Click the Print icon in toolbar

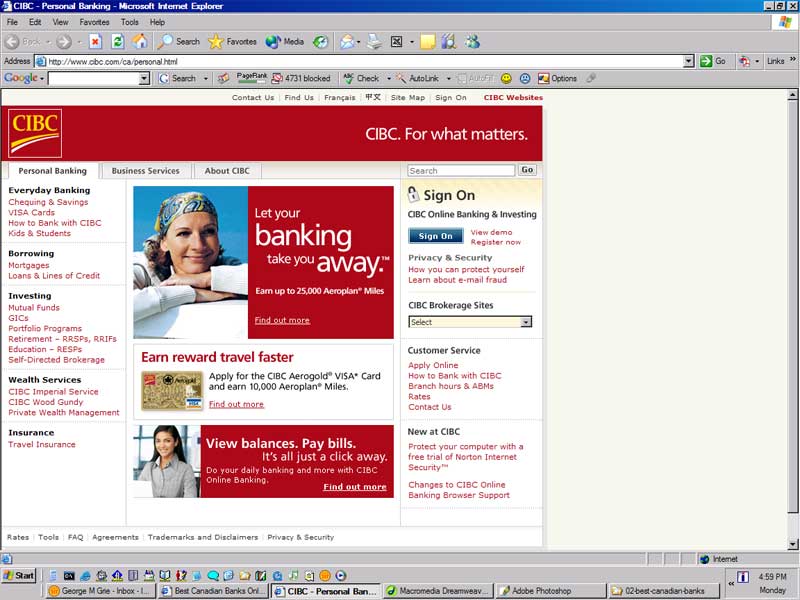(x=374, y=42)
